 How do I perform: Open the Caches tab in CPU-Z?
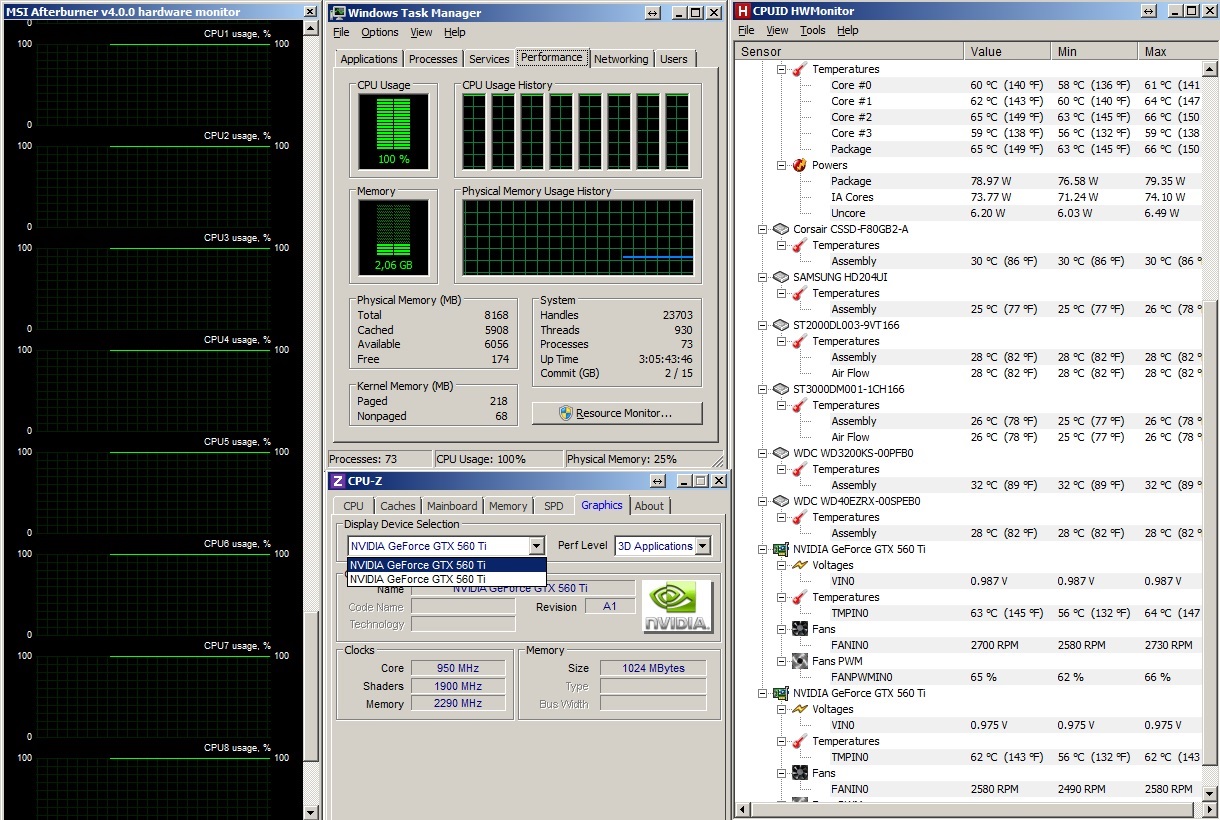pos(398,506)
